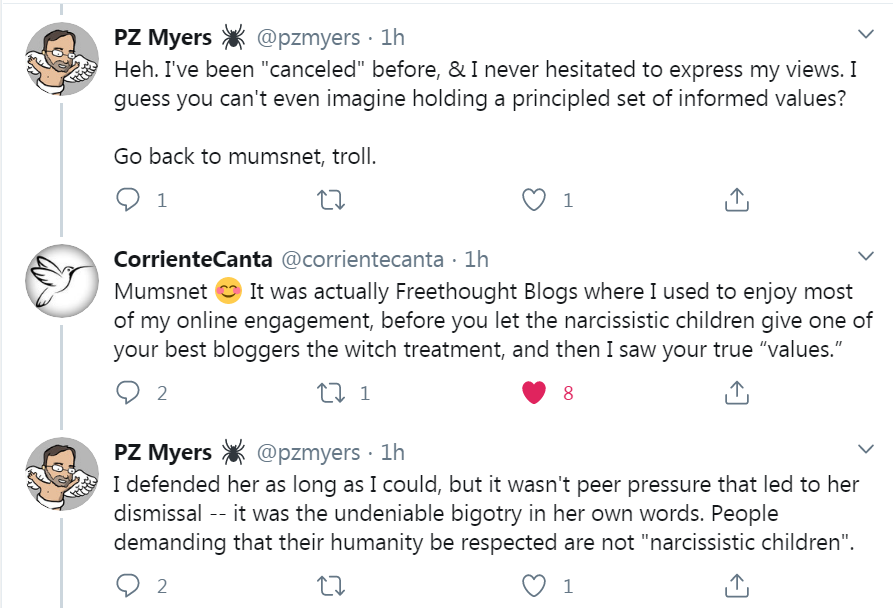Open the @corrientecanta profile handle
This screenshot has height=608, width=893.
point(360,260)
